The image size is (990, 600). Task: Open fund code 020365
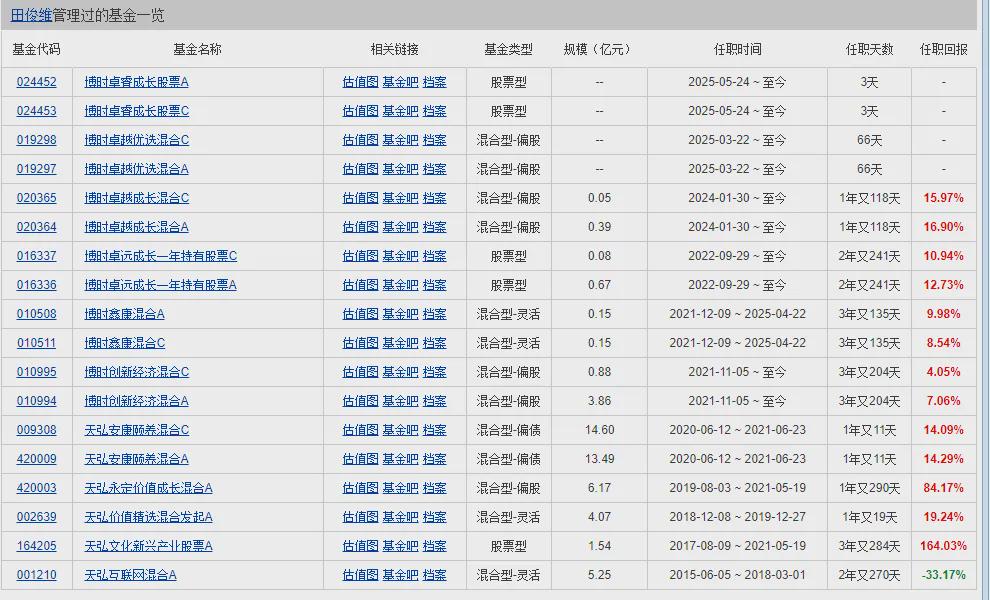(x=37, y=198)
